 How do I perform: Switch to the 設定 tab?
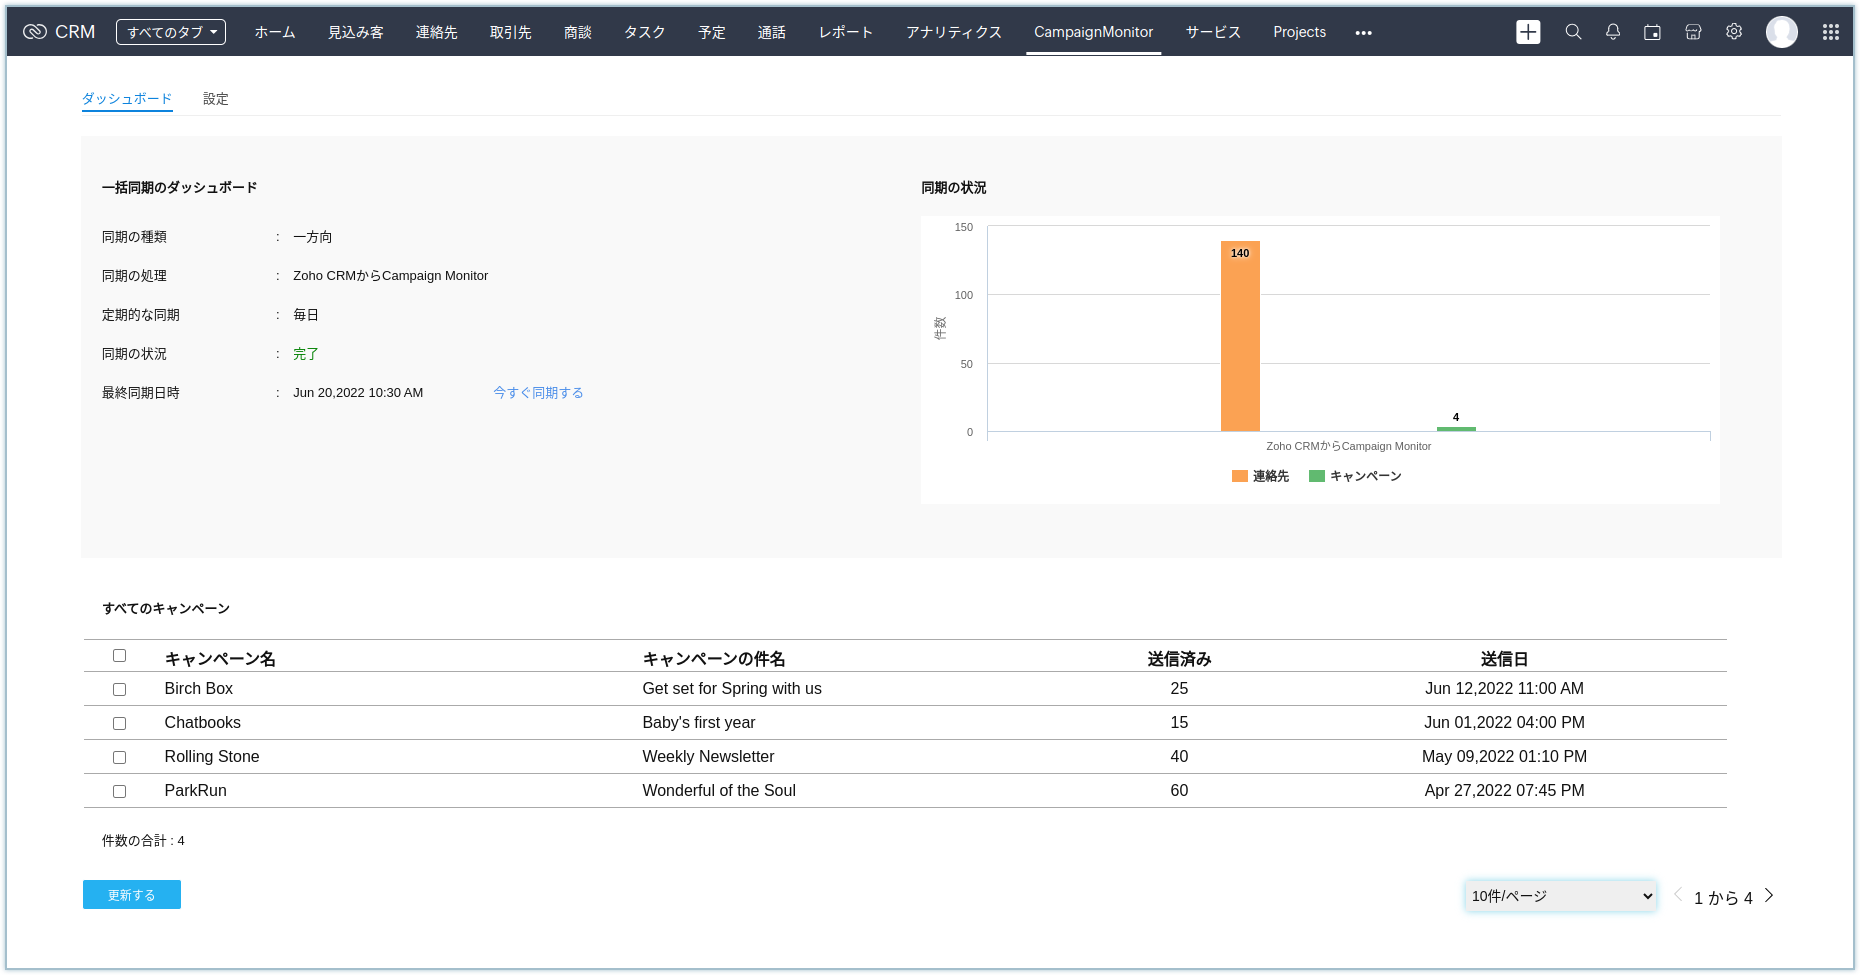(215, 99)
